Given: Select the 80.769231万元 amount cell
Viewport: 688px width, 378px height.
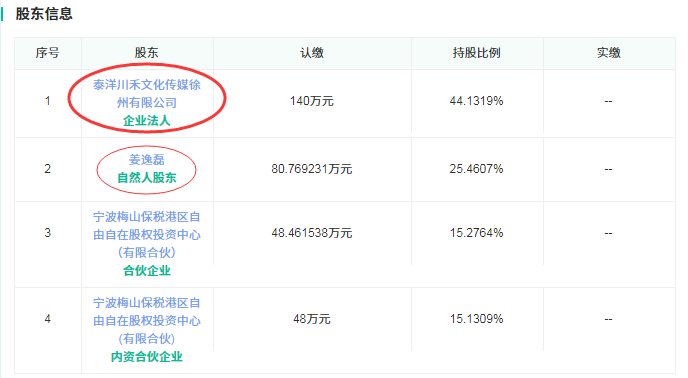Looking at the screenshot, I should tap(312, 169).
